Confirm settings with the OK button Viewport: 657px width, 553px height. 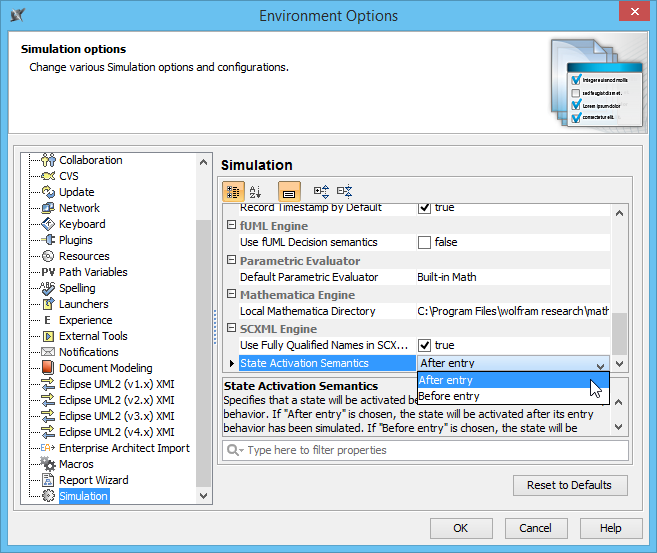(460, 528)
